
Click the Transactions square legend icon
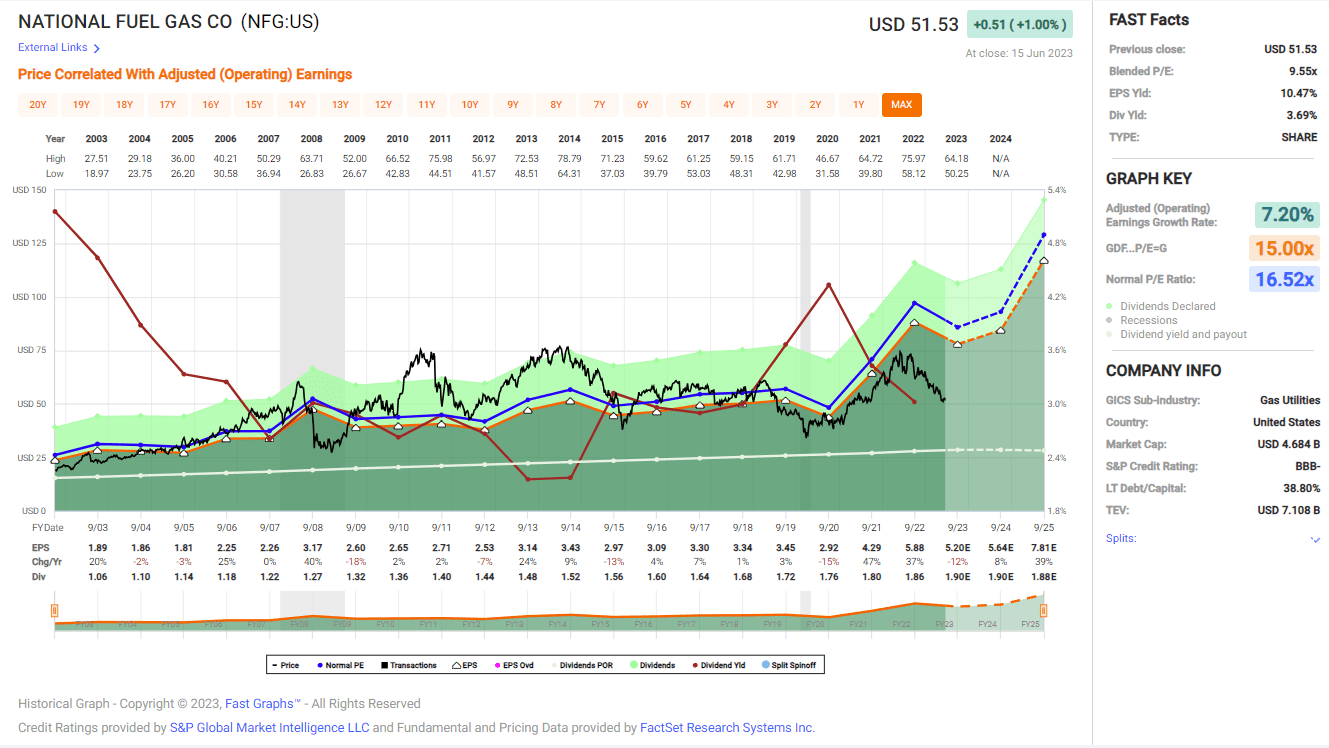tap(385, 666)
